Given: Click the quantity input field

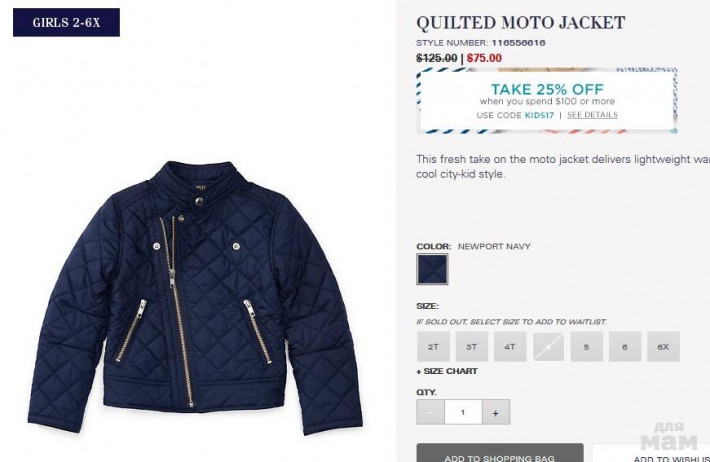Looking at the screenshot, I should click(463, 412).
